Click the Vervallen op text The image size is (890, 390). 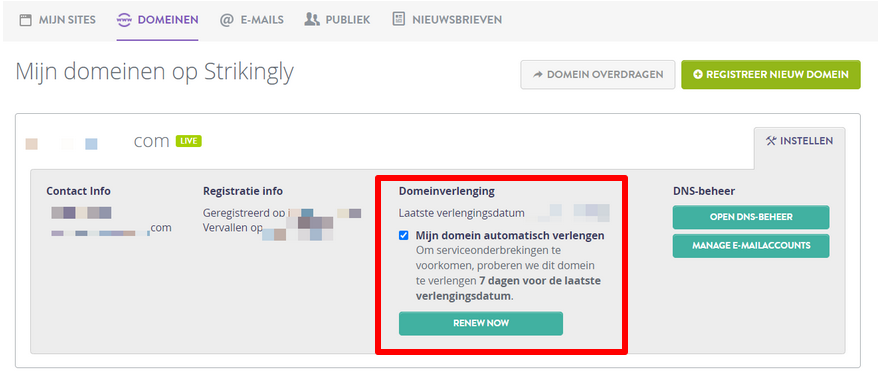(233, 228)
